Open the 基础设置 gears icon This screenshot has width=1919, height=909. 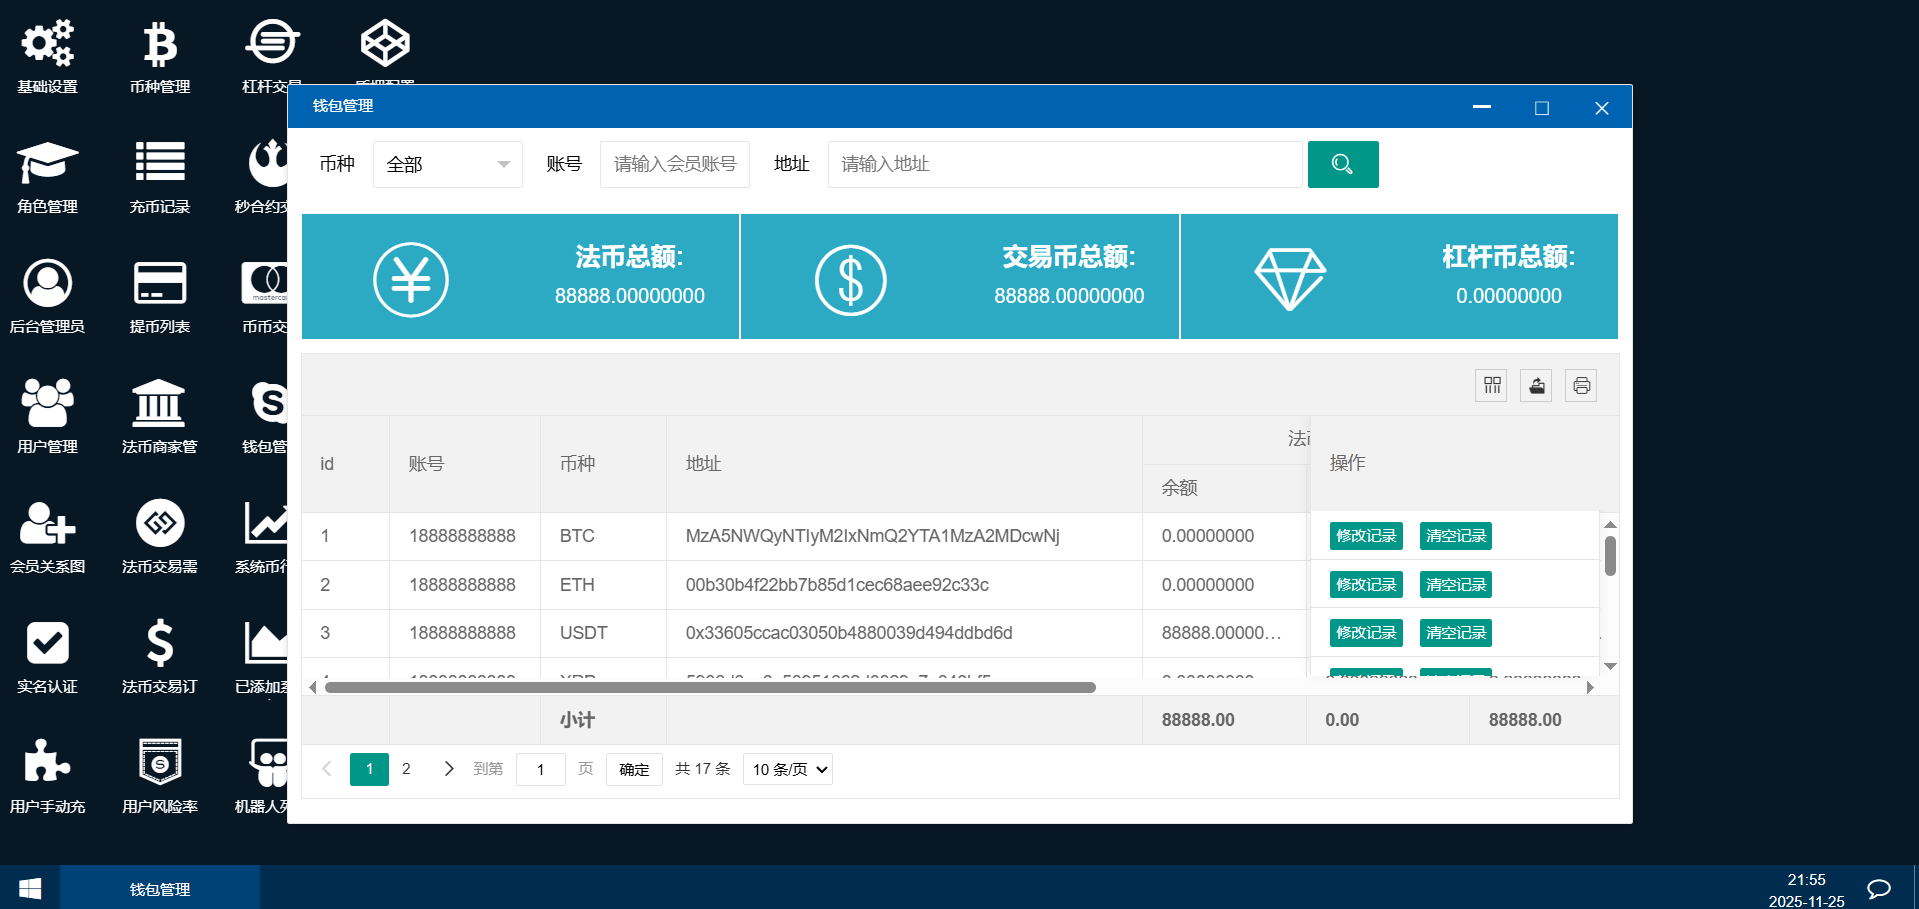[47, 45]
